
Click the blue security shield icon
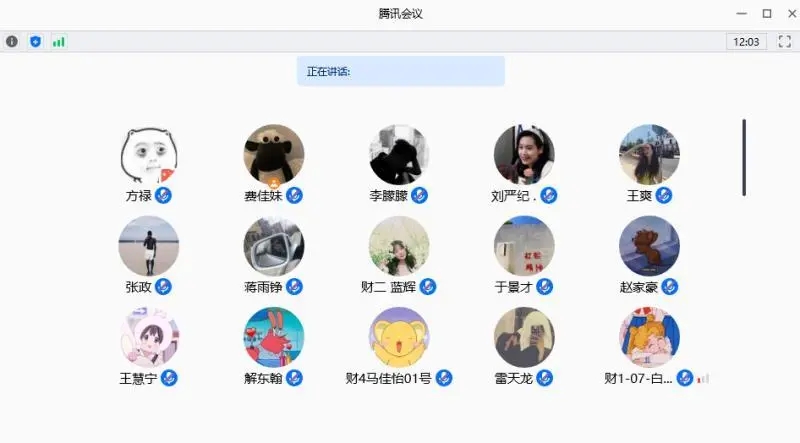(35, 41)
